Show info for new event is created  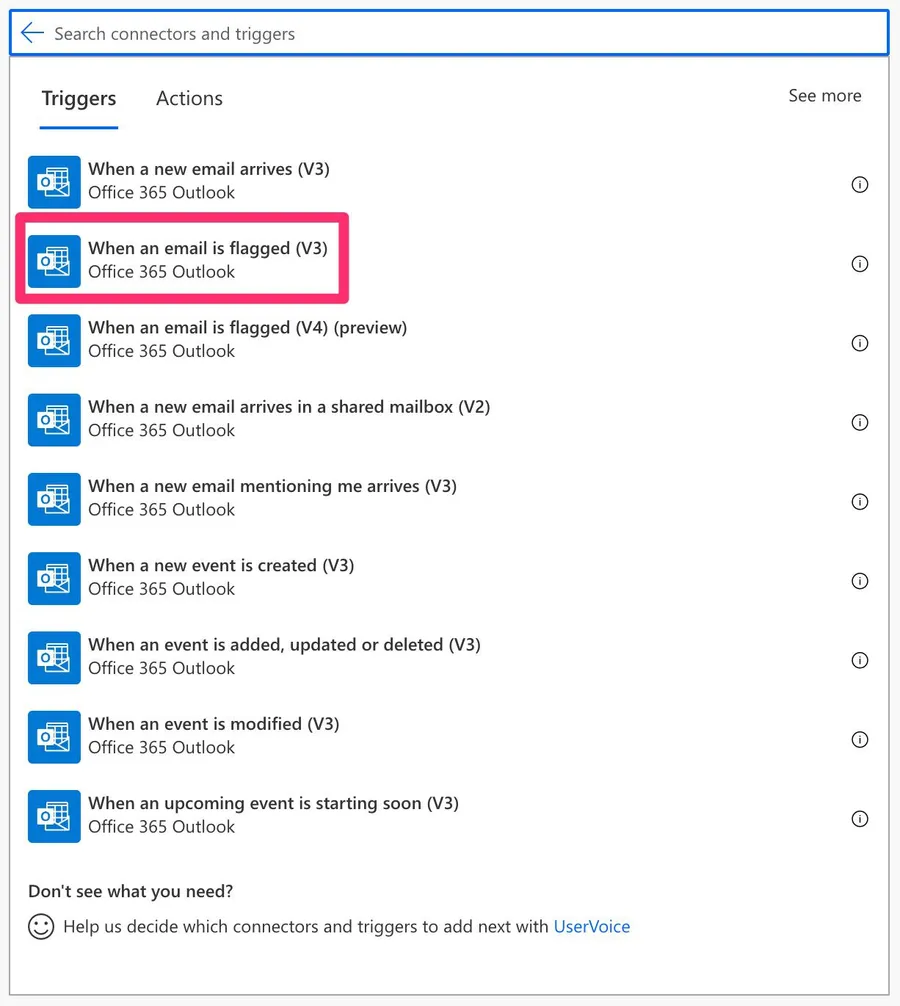pos(859,581)
